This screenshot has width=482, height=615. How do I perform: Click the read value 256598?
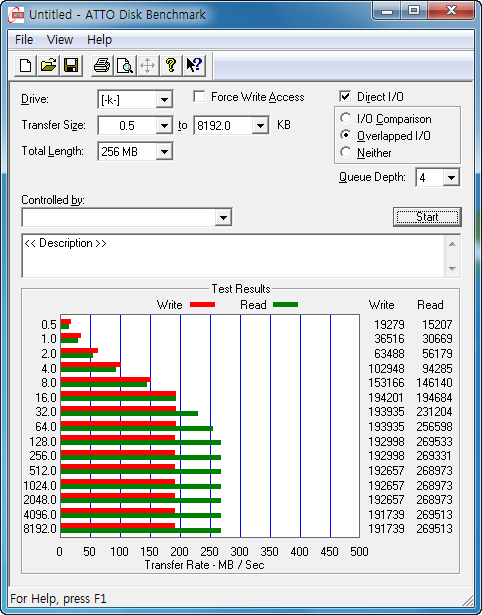[x=435, y=426]
